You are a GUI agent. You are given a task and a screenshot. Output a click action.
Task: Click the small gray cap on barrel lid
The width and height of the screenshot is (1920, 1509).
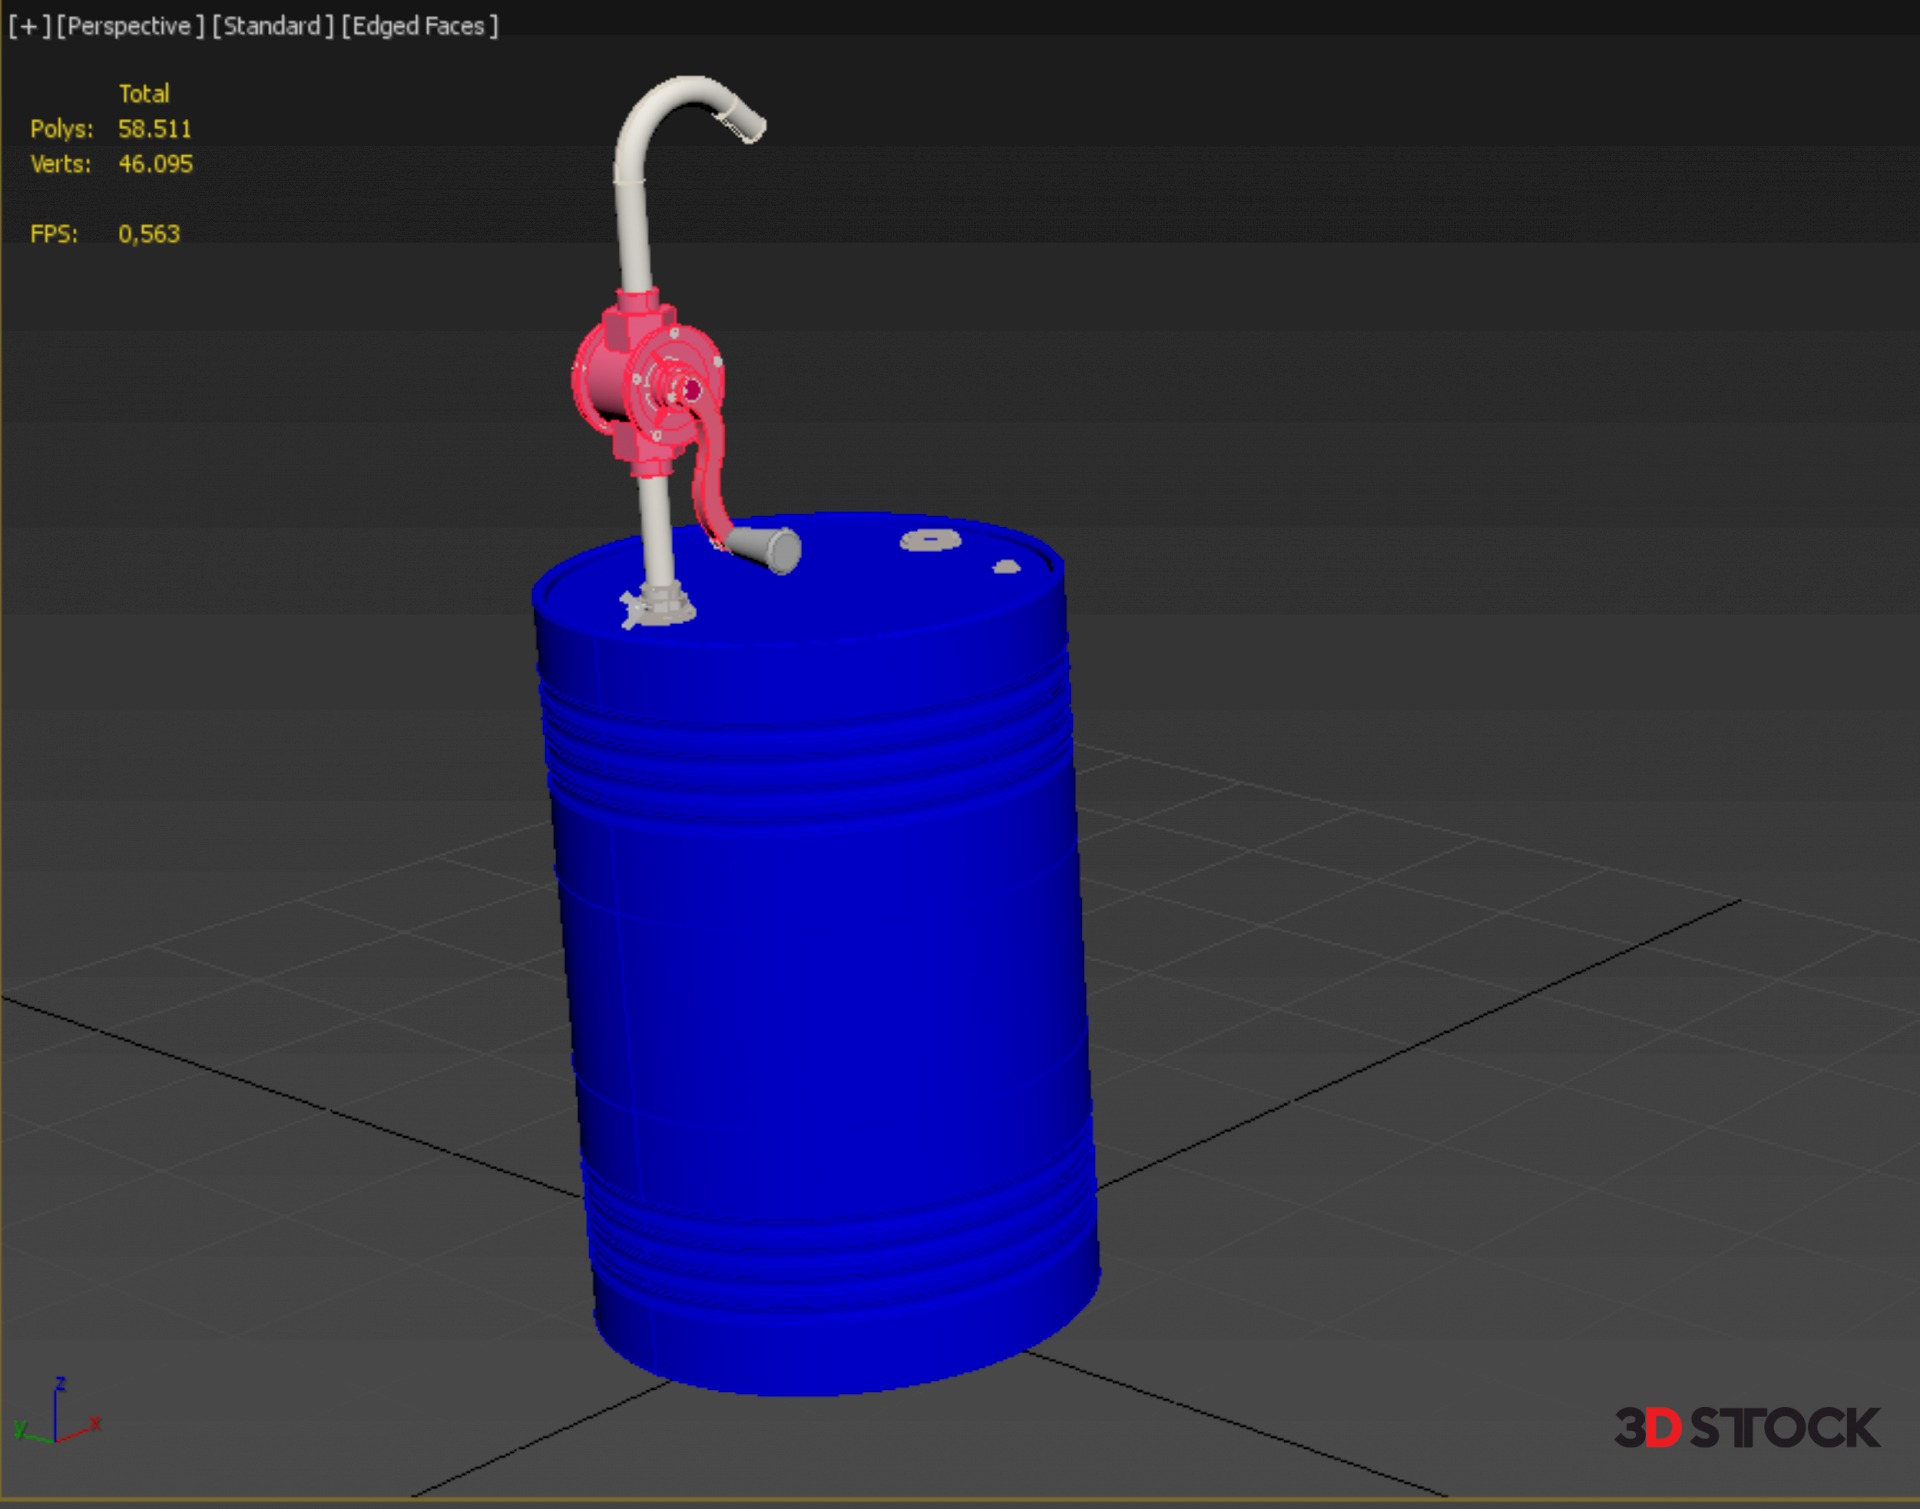tap(1006, 567)
